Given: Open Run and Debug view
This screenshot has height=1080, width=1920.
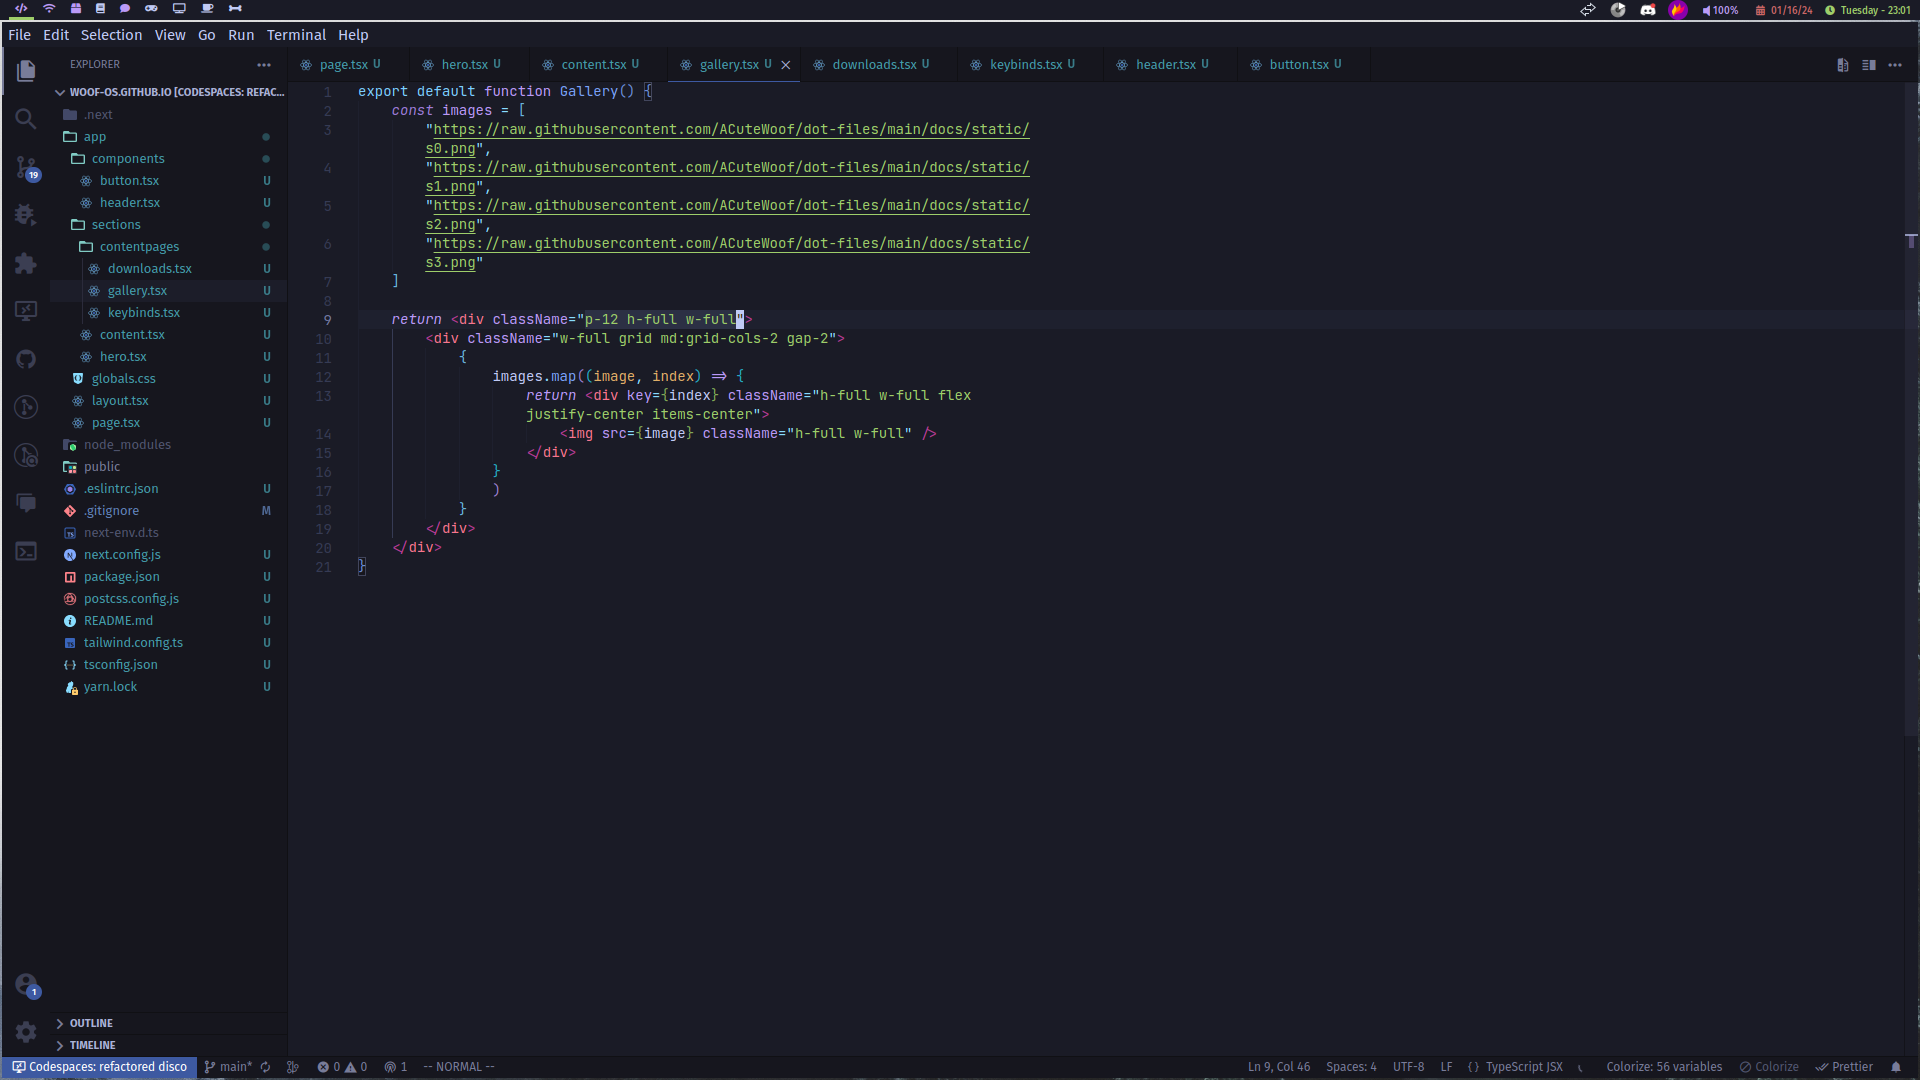Looking at the screenshot, I should pyautogui.click(x=26, y=215).
